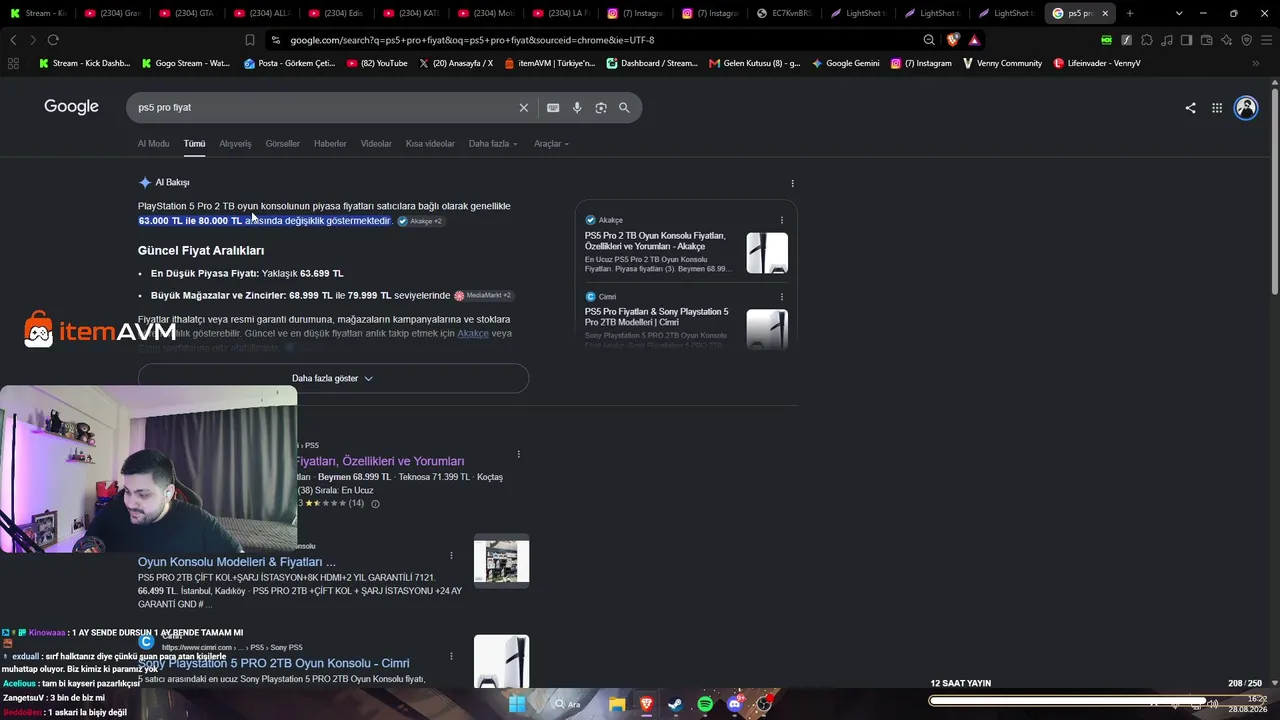
Task: Open Leo AI sparkle icon
Action: pos(1226,40)
